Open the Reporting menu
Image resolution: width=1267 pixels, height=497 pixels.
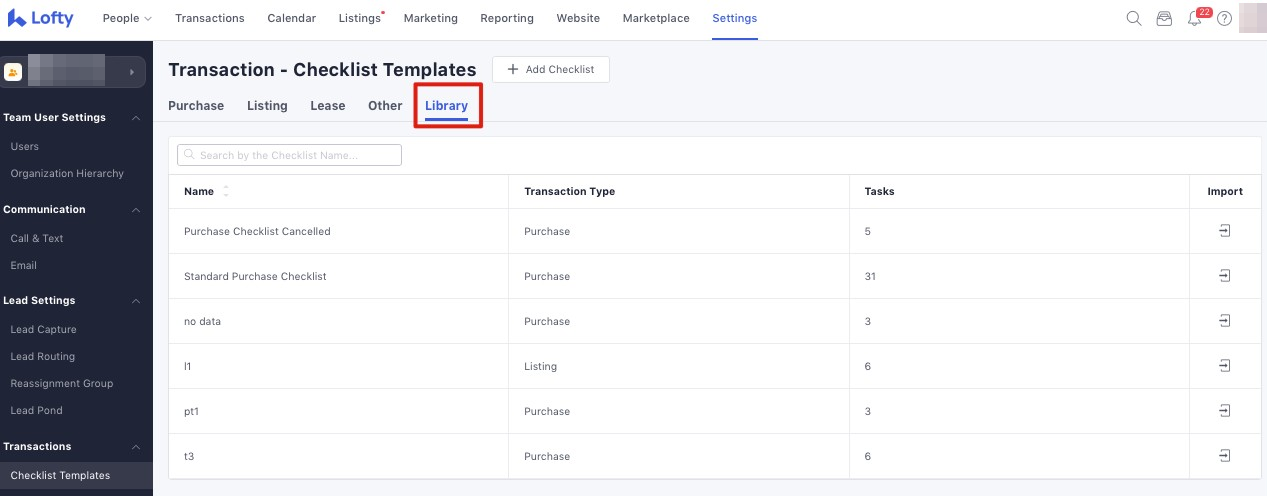click(x=507, y=18)
